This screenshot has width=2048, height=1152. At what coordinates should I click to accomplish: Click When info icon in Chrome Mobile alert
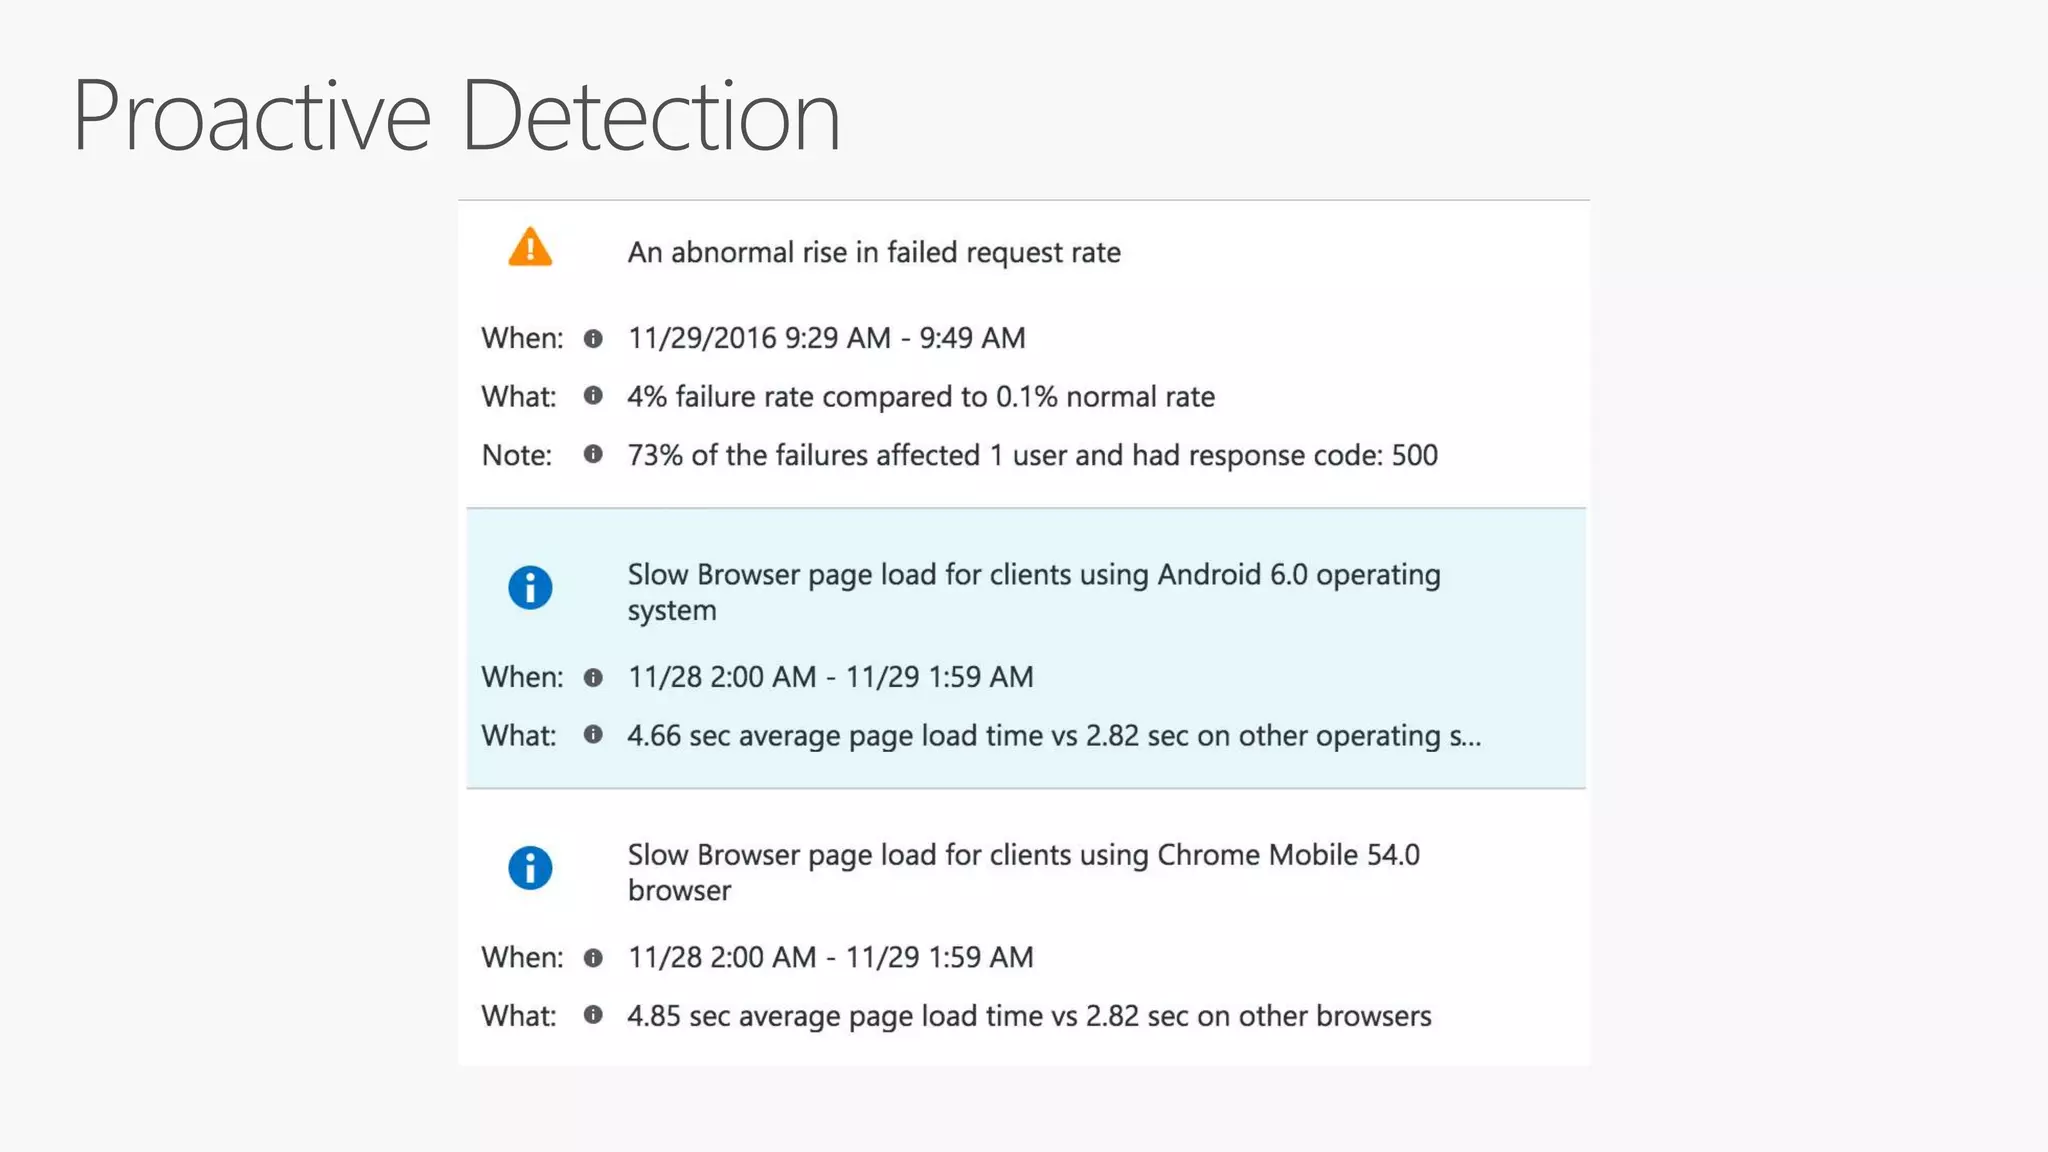coord(593,958)
